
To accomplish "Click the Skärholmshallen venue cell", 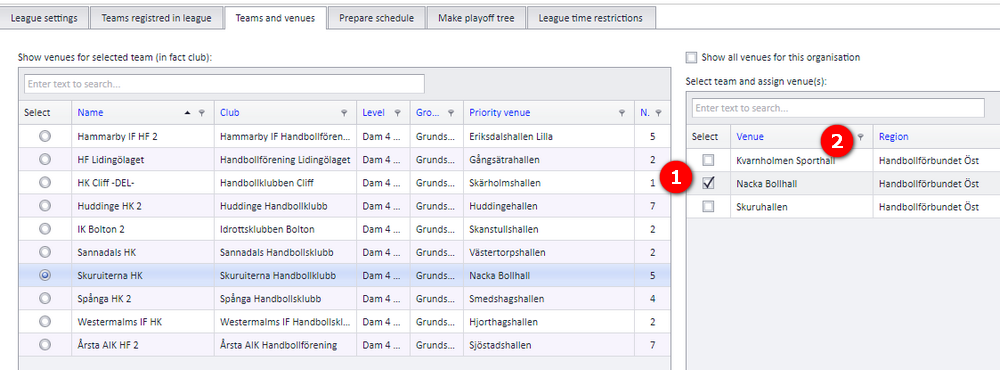I will coord(548,182).
